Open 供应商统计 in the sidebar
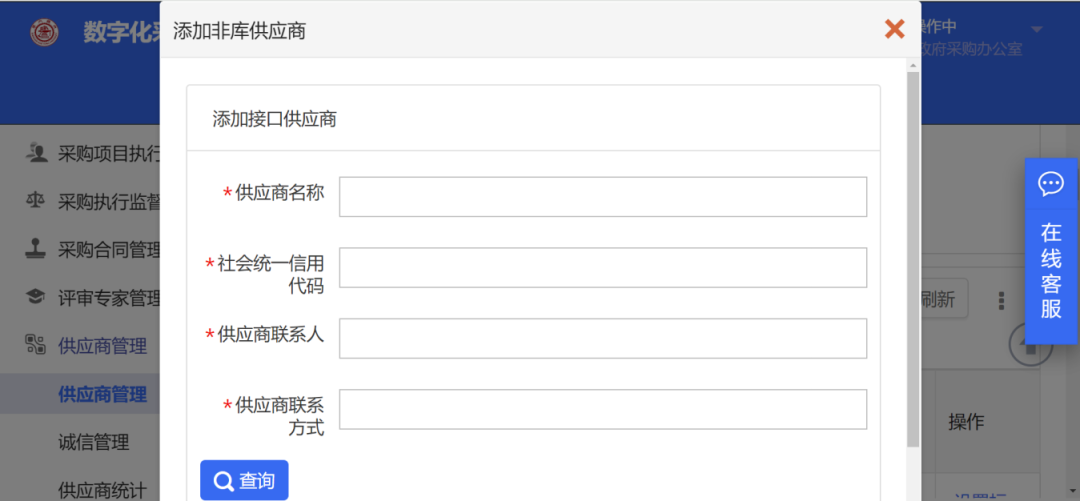This screenshot has height=501, width=1080. (102, 490)
